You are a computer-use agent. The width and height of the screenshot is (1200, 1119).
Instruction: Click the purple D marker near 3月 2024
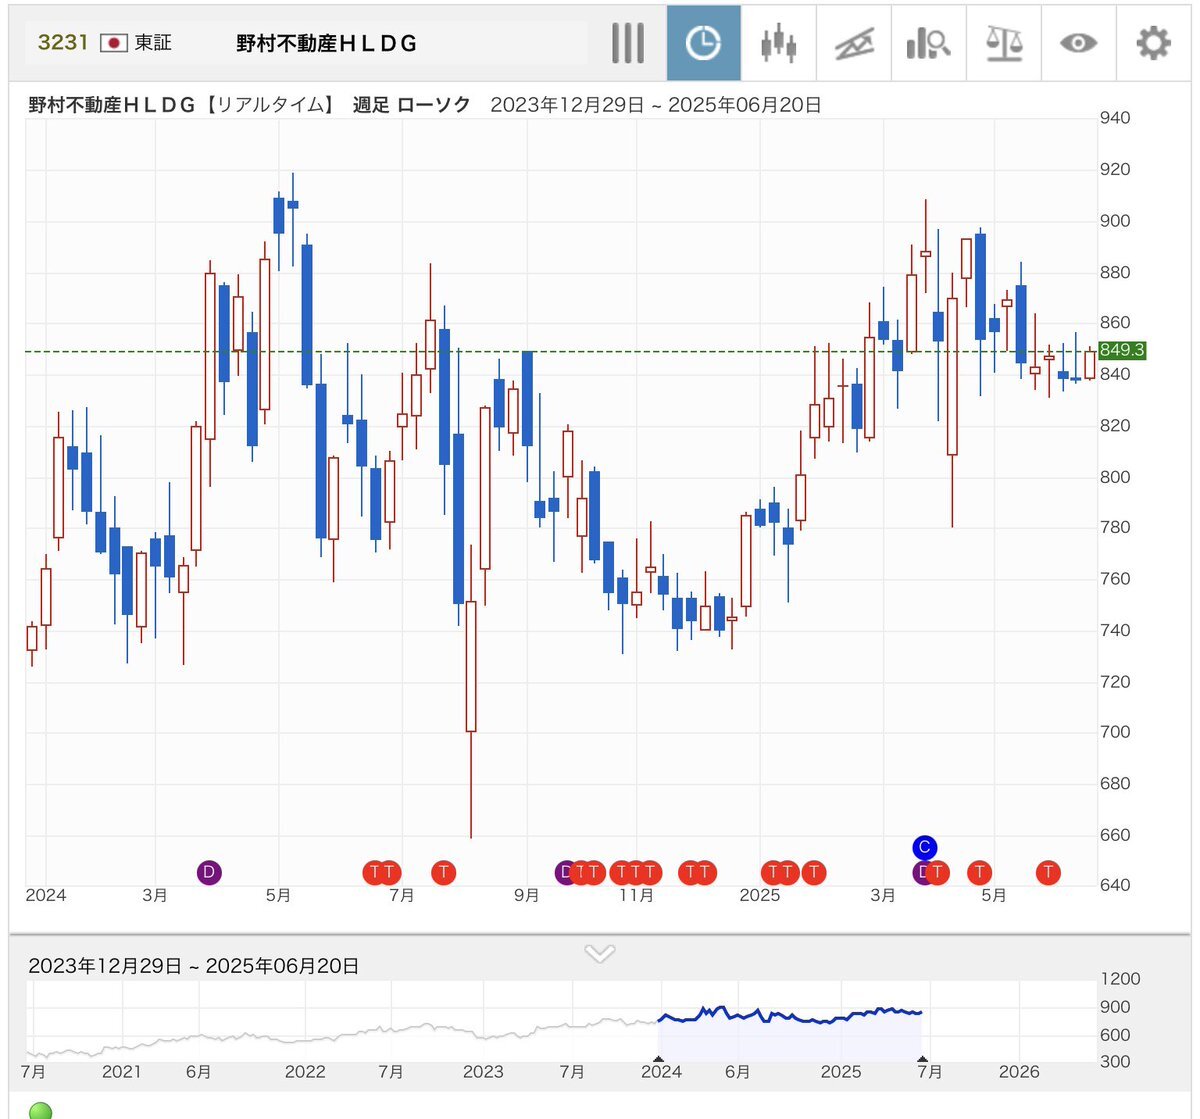point(208,873)
